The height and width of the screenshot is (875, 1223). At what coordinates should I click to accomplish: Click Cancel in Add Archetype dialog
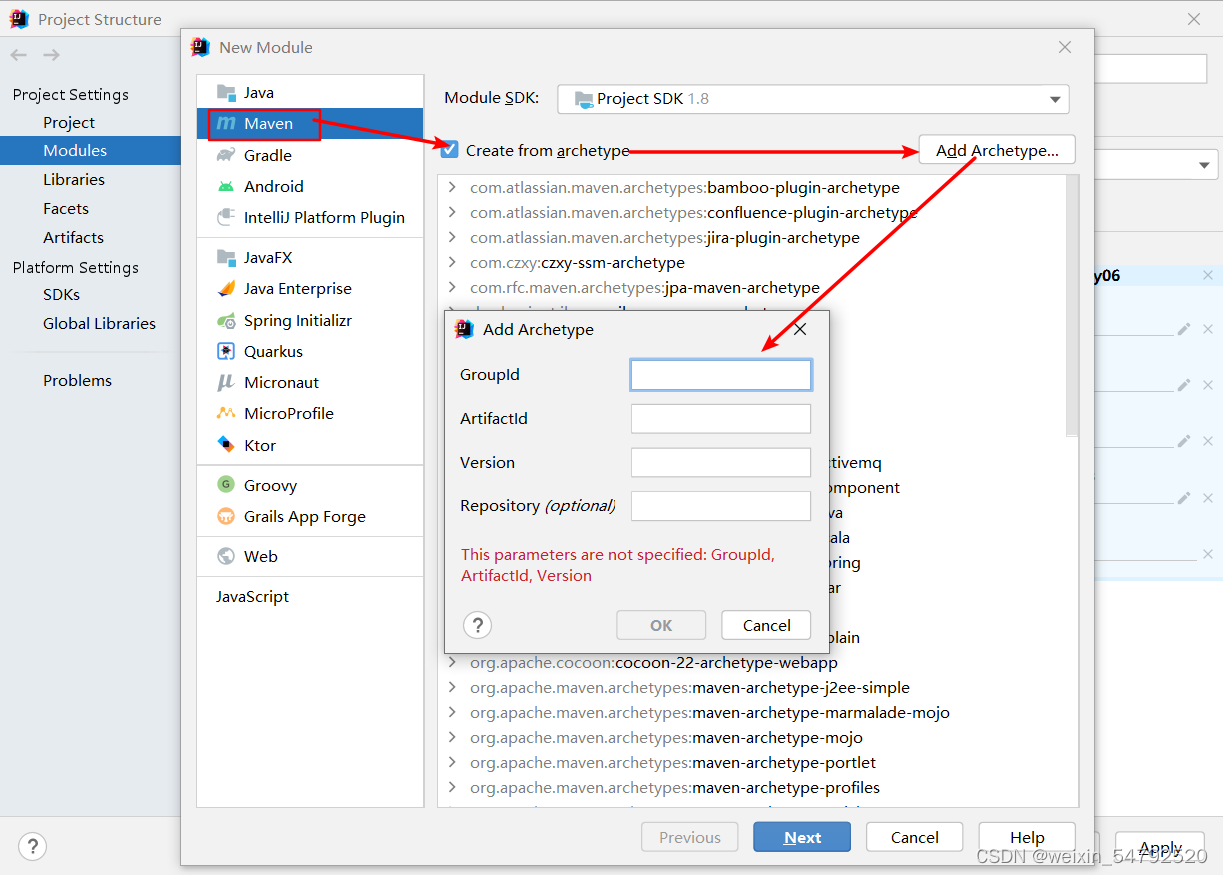tap(767, 625)
